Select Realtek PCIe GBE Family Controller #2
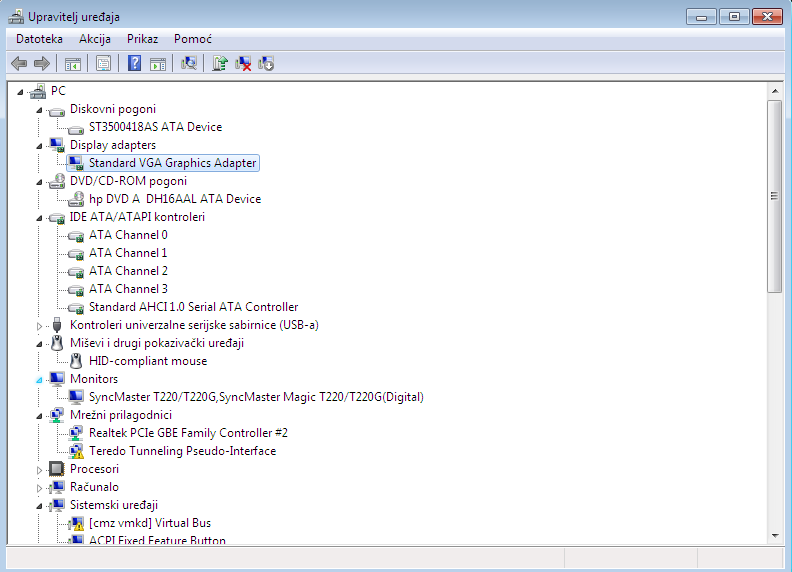Image resolution: width=792 pixels, height=572 pixels. tap(188, 433)
